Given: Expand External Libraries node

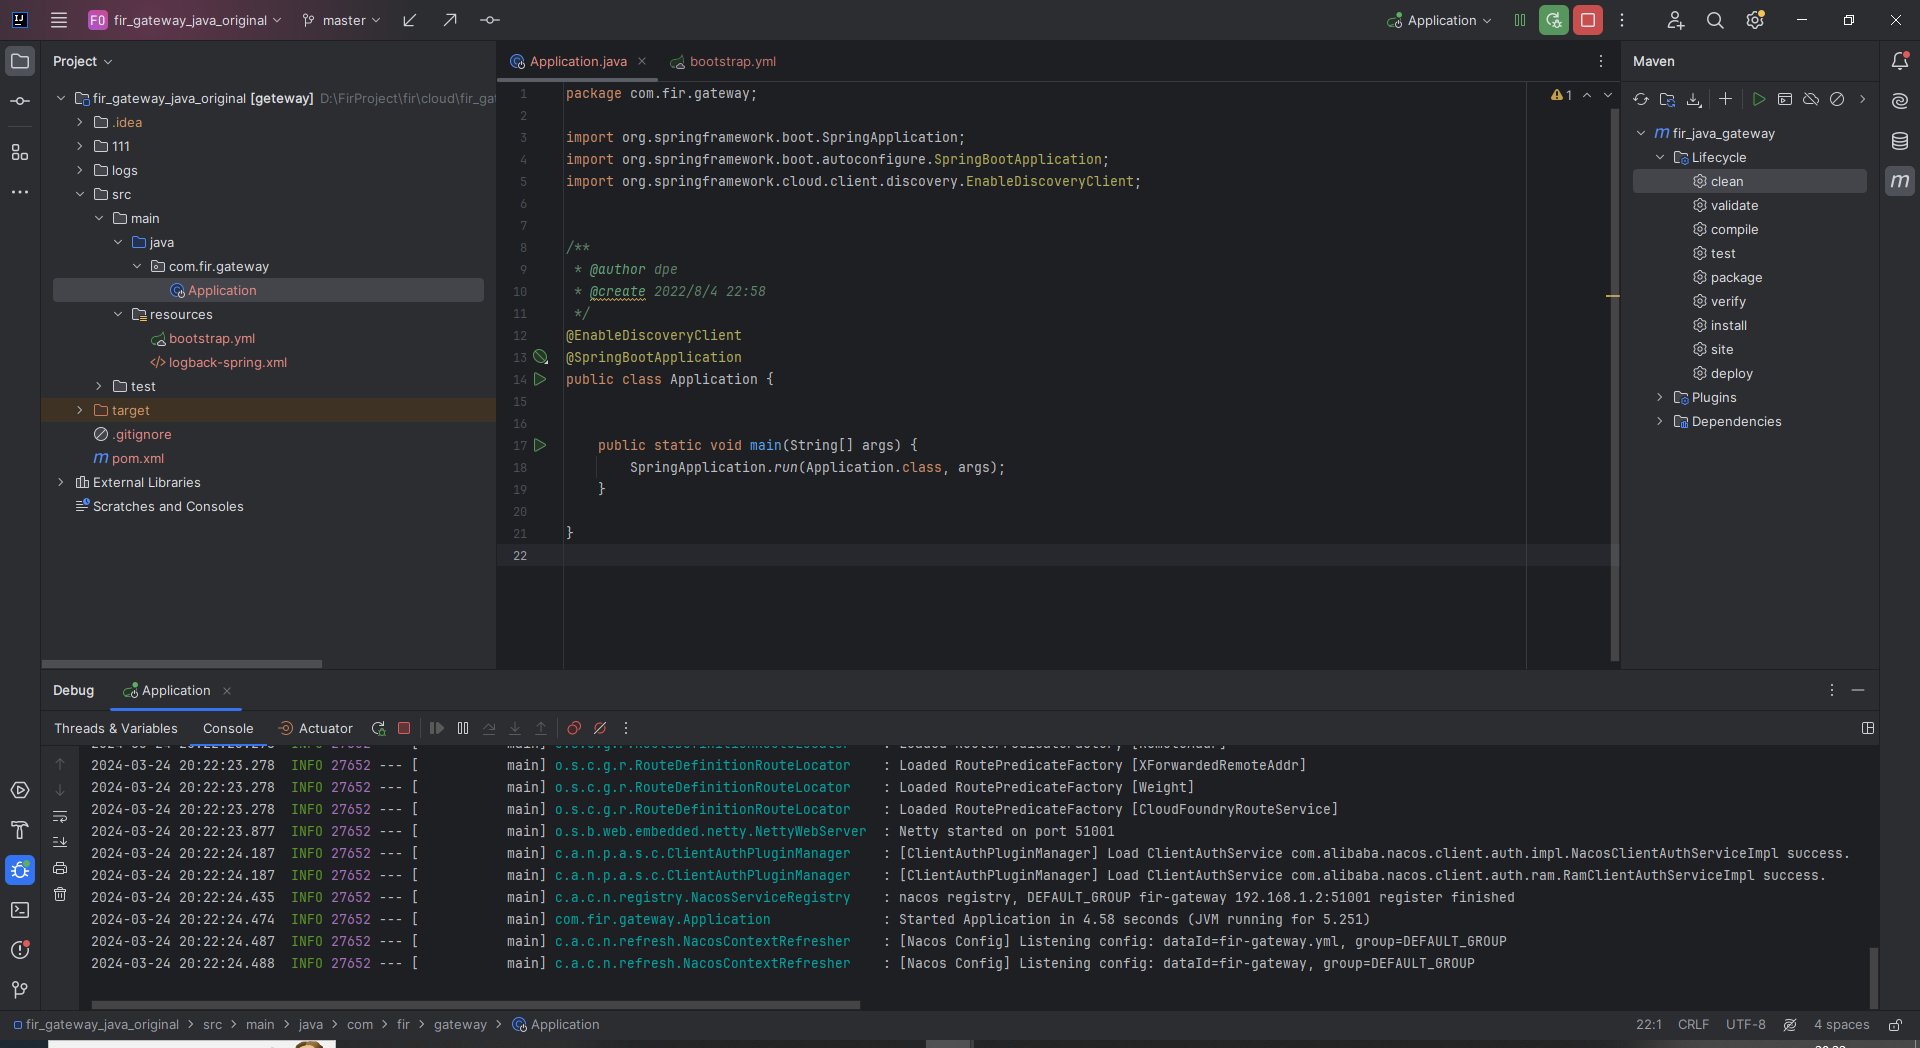Looking at the screenshot, I should click(x=61, y=482).
